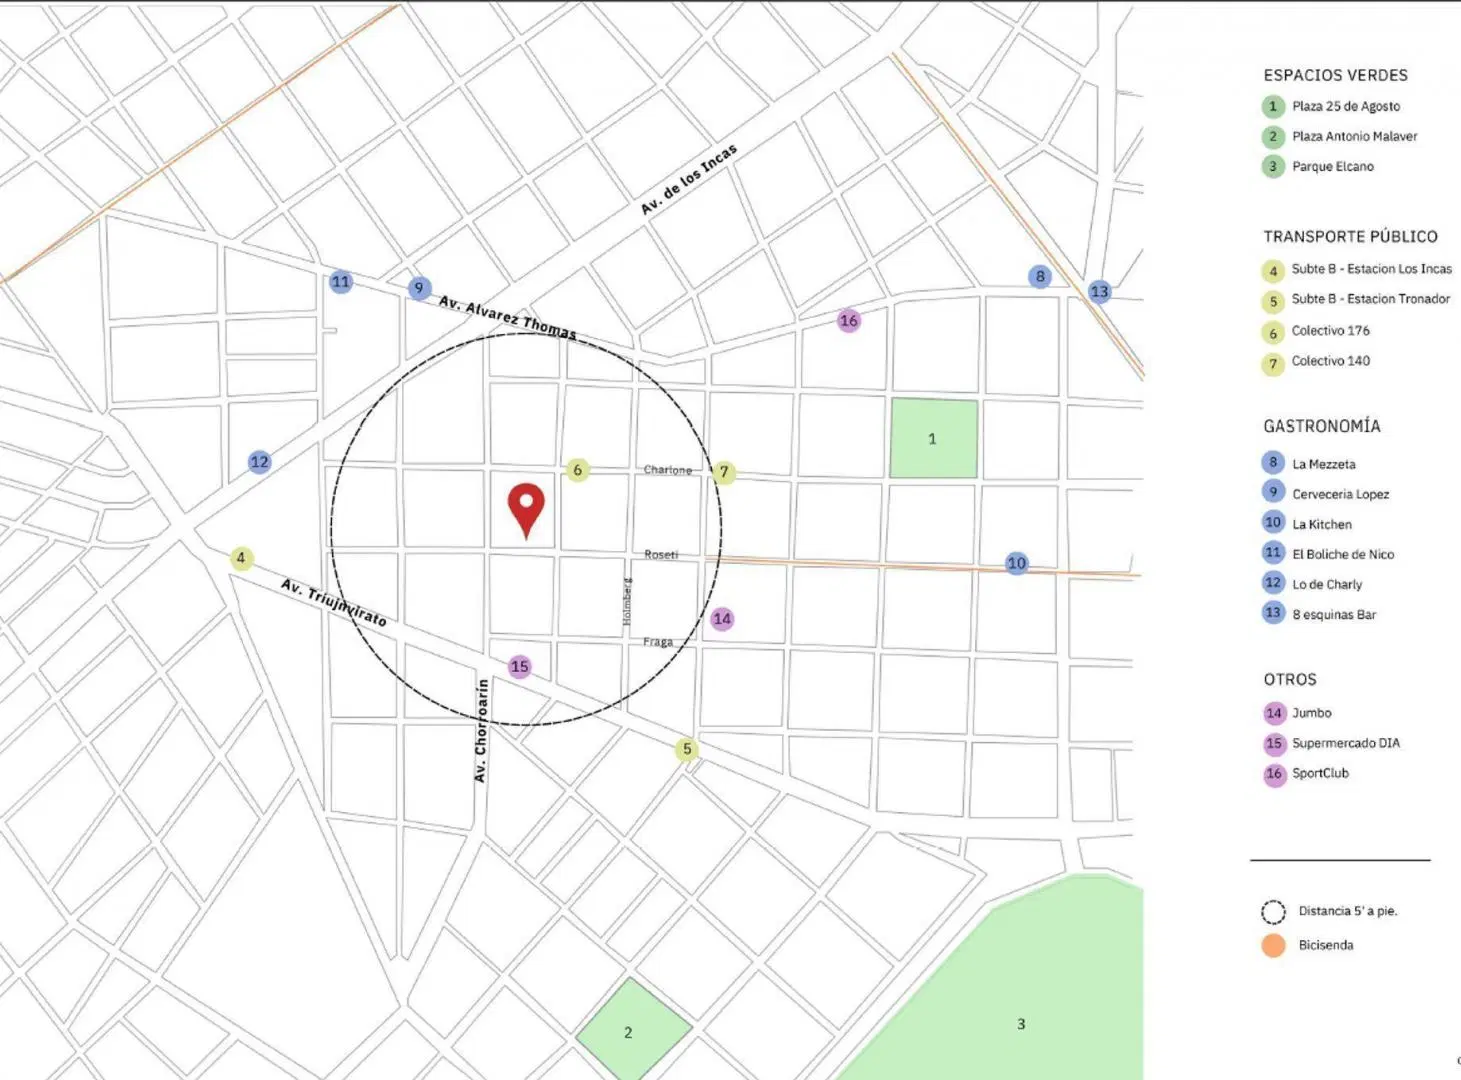Image resolution: width=1461 pixels, height=1080 pixels.
Task: Click the 'Cerveceria Lopez' legend text
Action: coord(1341,494)
